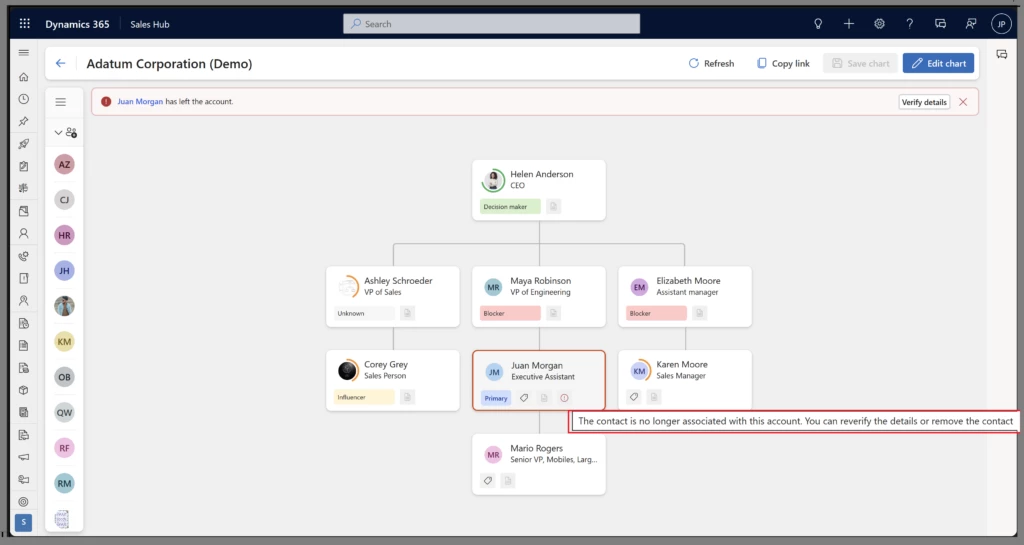Click Primary tag on Juan Morgan card
Screen dimensions: 1024x545
click(496, 397)
